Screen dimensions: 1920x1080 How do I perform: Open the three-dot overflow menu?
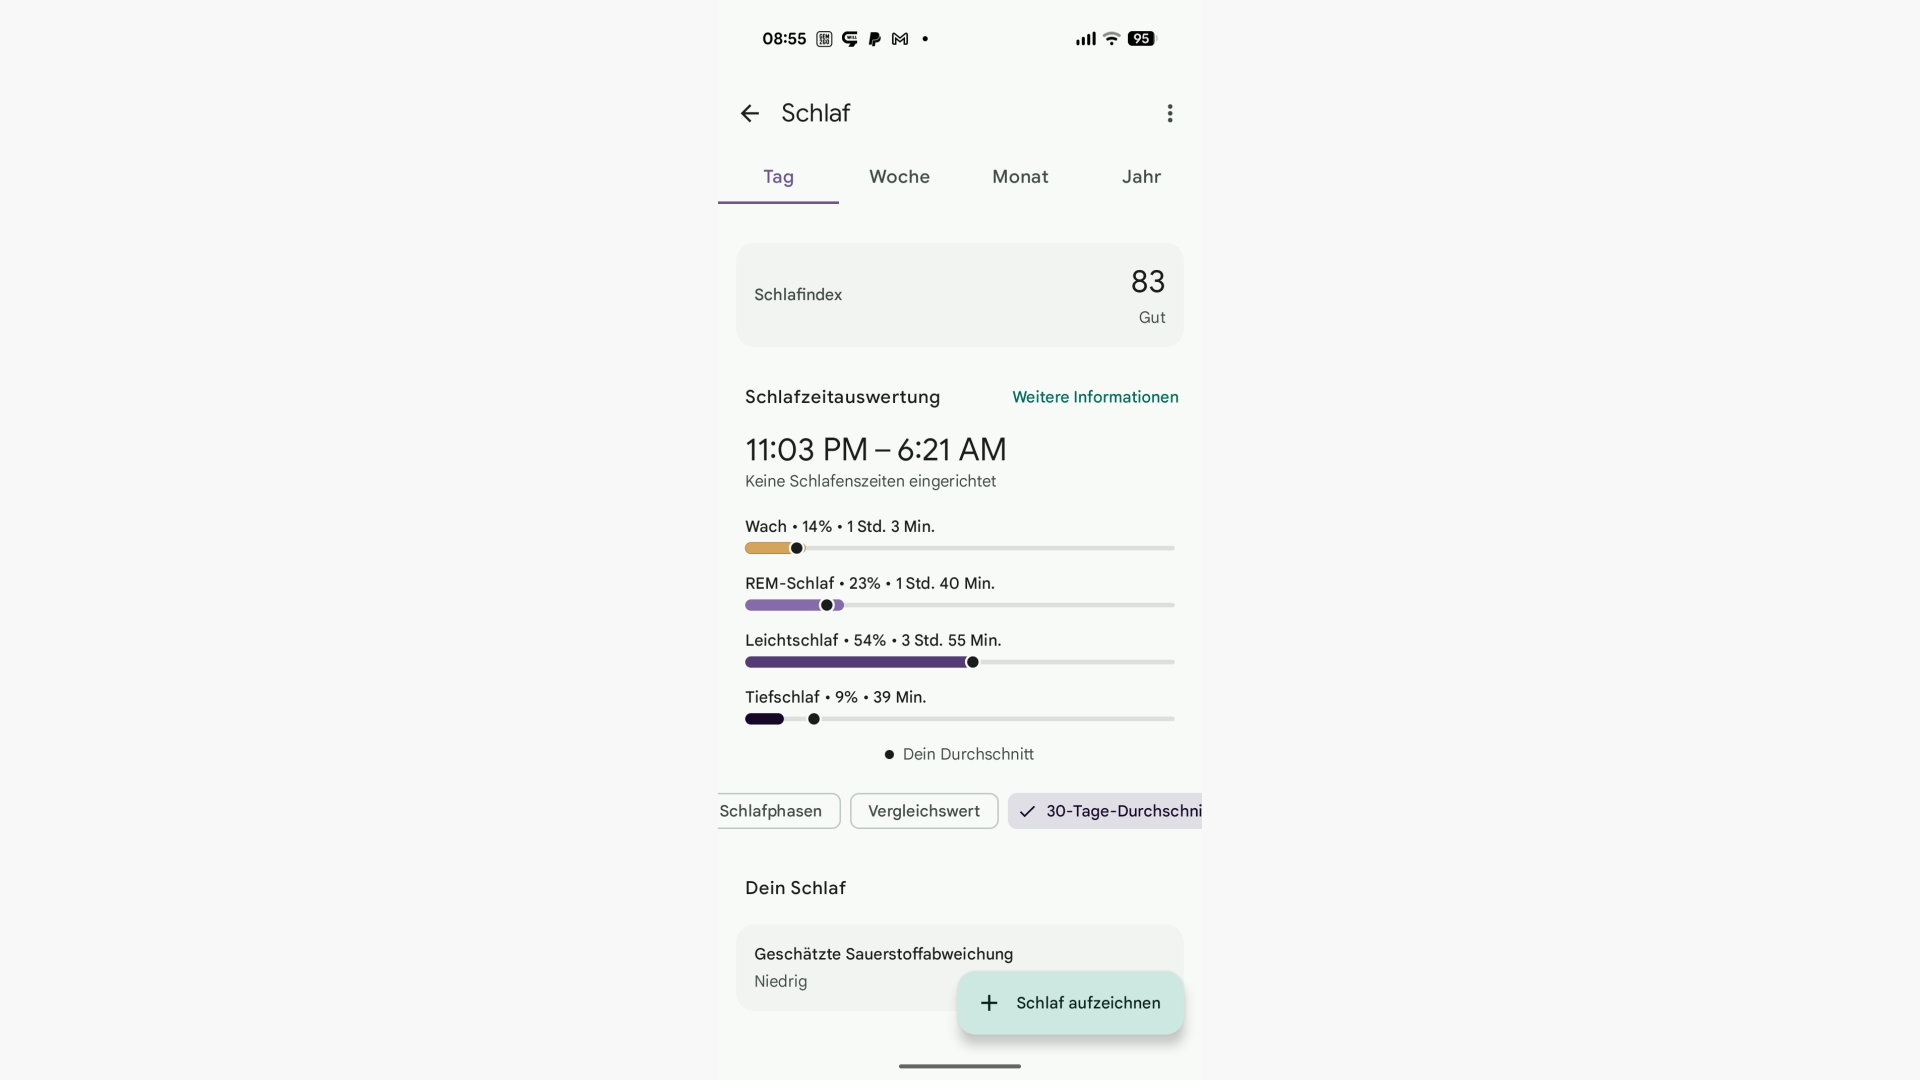[x=1169, y=114]
